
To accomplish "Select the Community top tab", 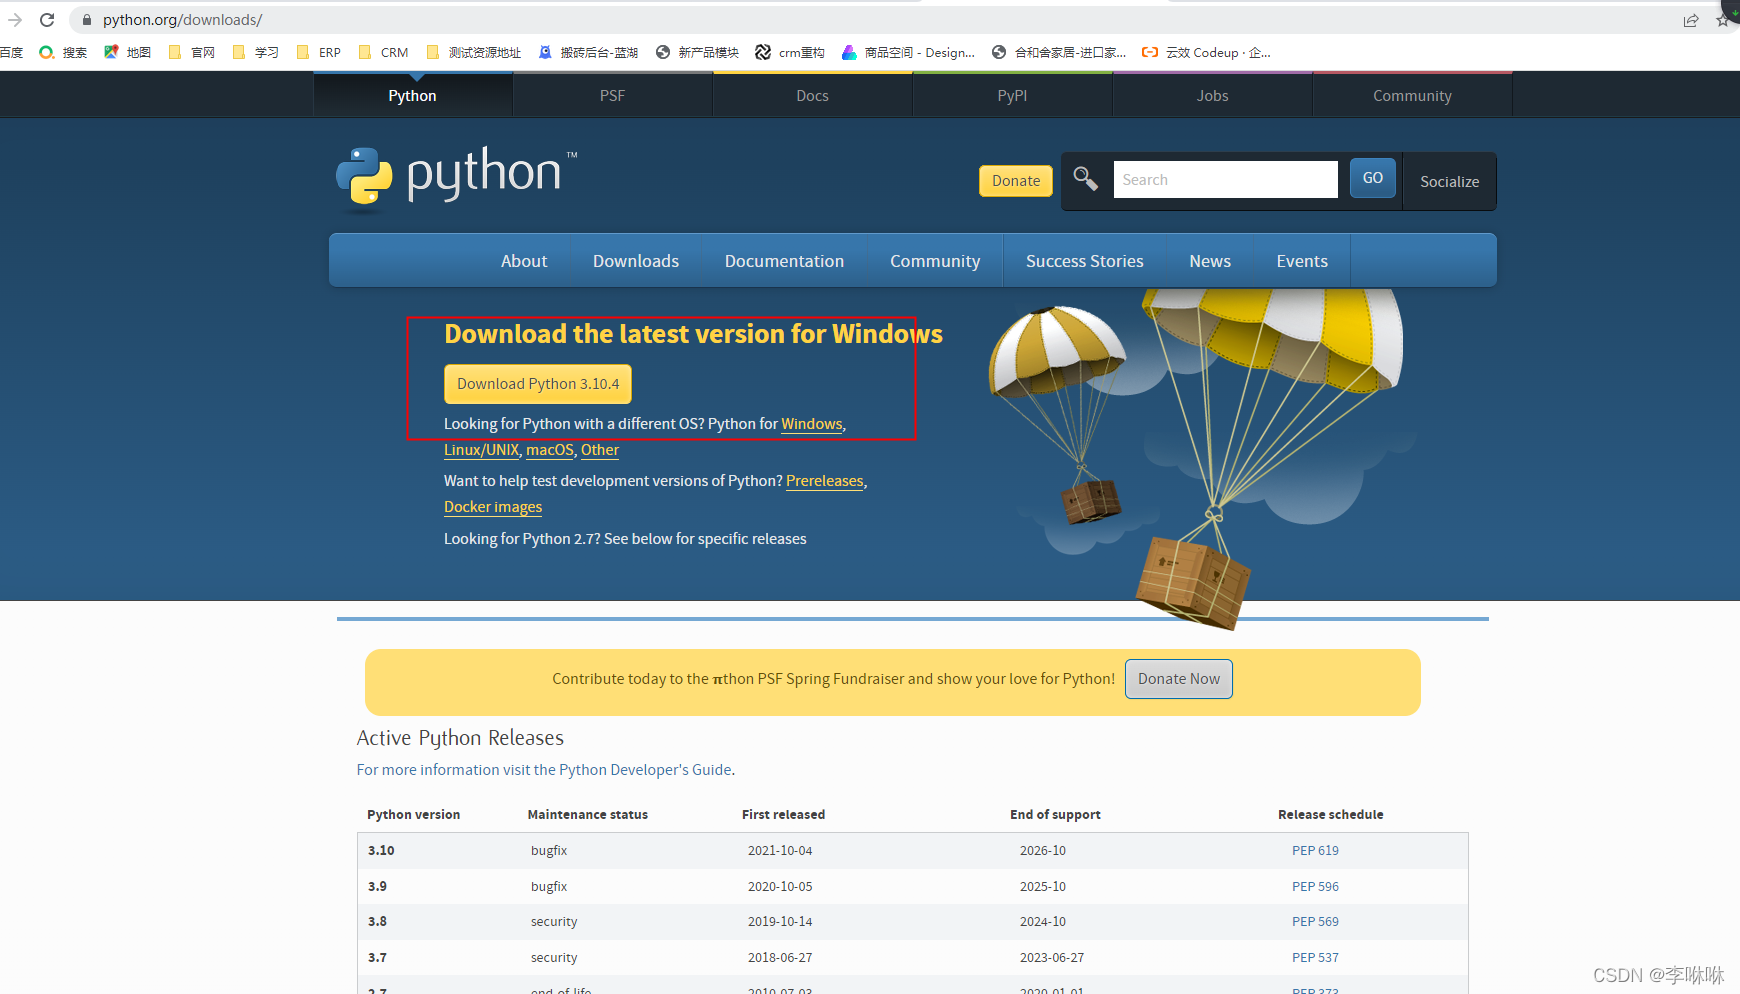I will [1412, 95].
